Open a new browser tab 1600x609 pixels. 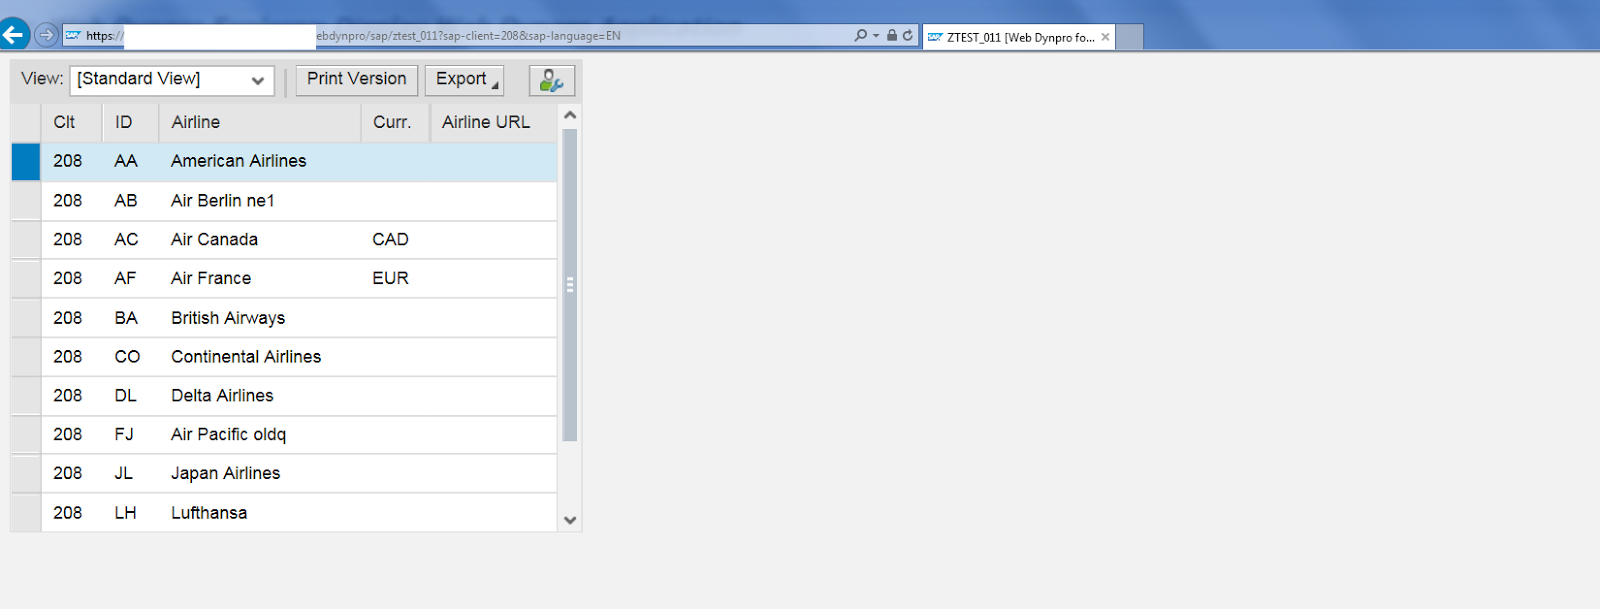(1130, 37)
